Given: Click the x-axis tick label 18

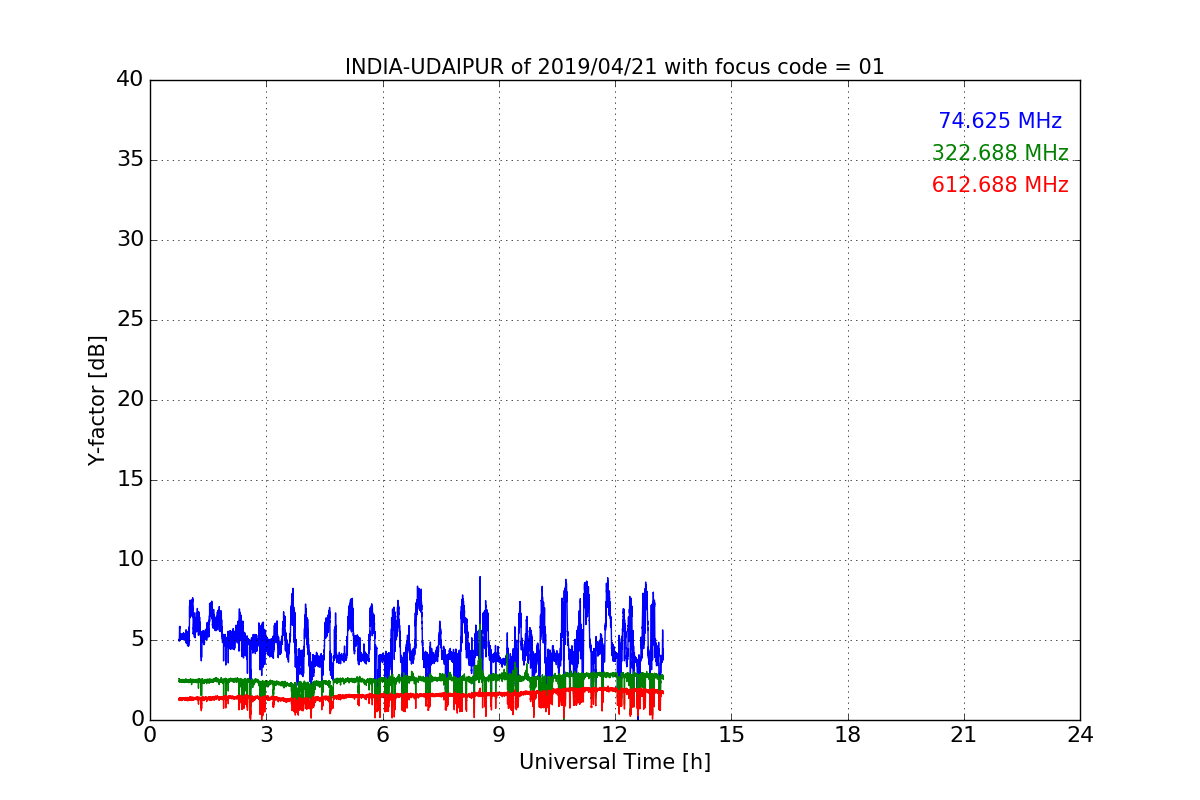Looking at the screenshot, I should tap(848, 735).
